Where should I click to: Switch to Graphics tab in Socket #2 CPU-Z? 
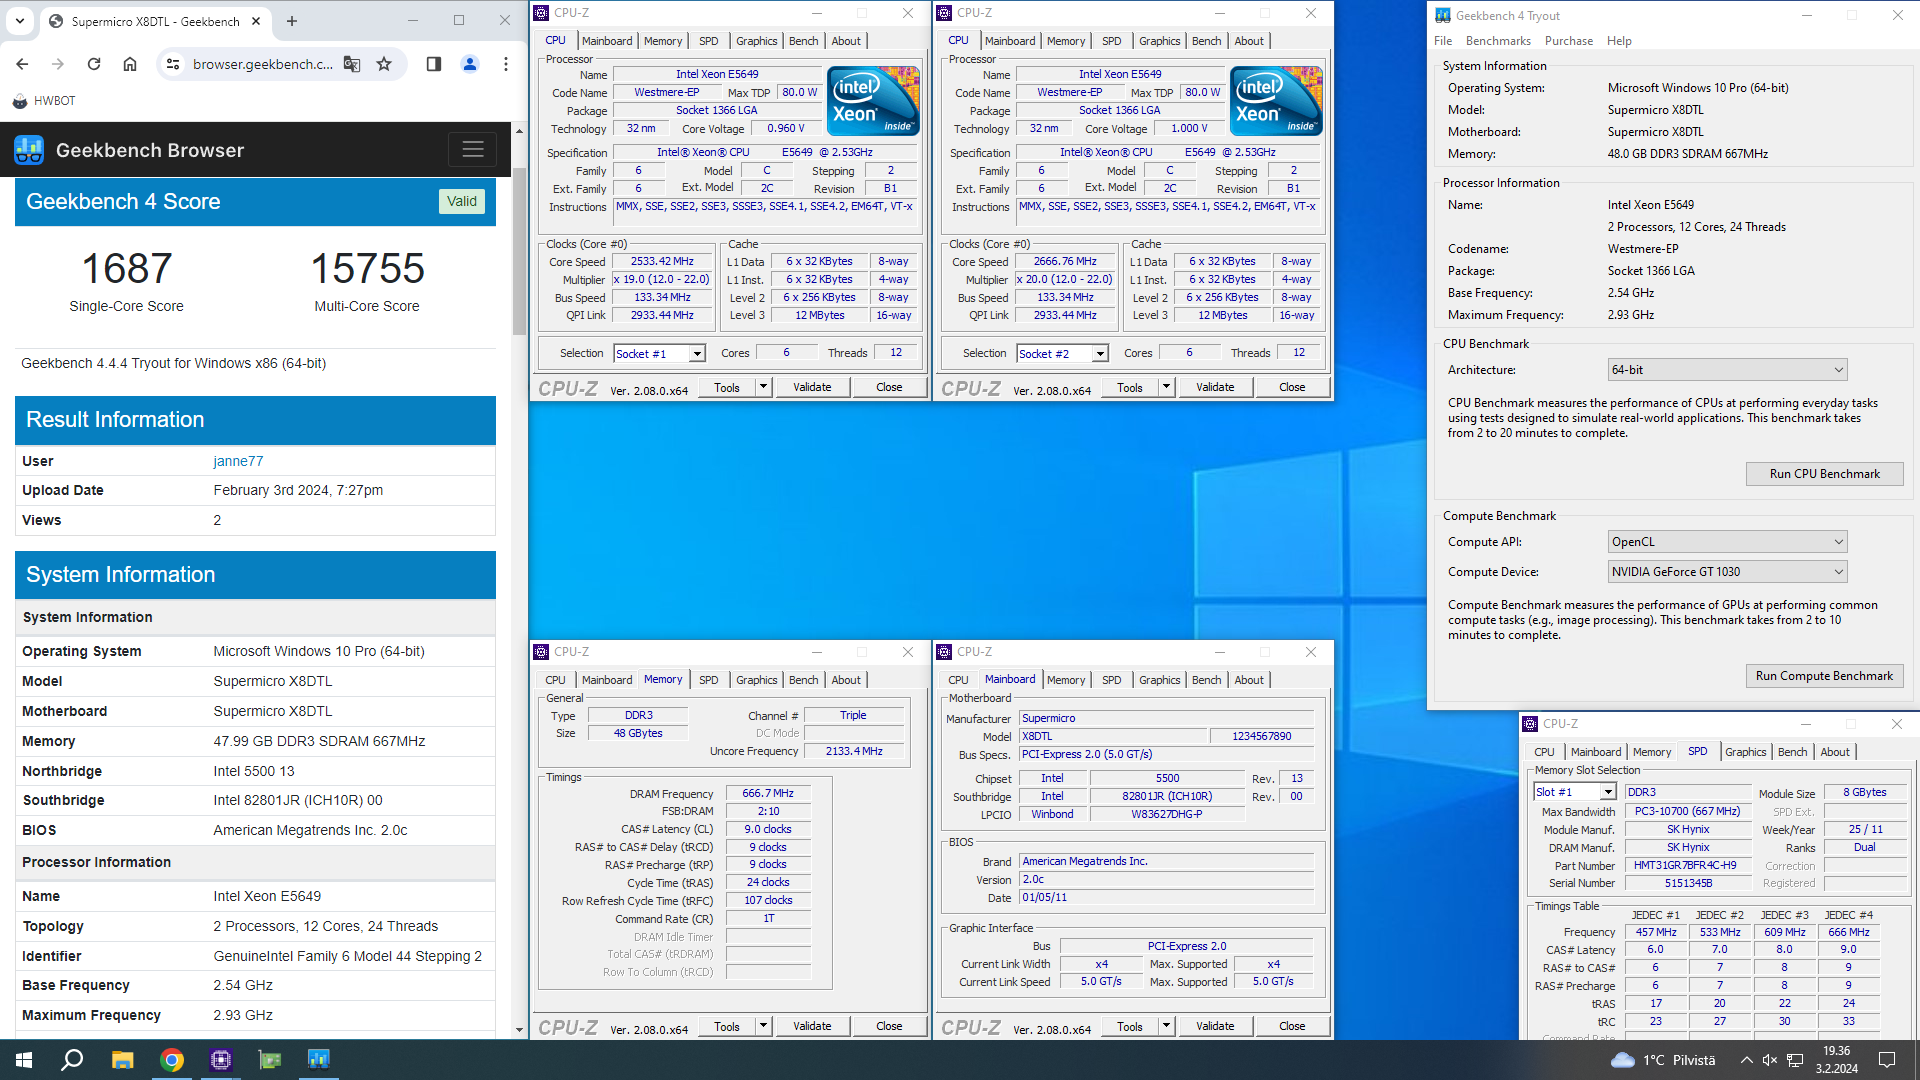coord(1159,41)
